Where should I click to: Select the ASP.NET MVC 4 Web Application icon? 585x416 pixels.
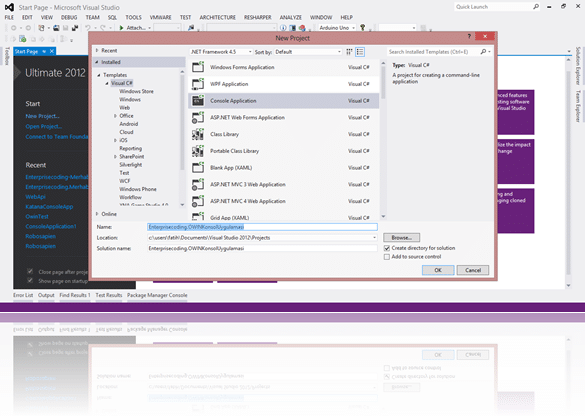pyautogui.click(x=198, y=201)
